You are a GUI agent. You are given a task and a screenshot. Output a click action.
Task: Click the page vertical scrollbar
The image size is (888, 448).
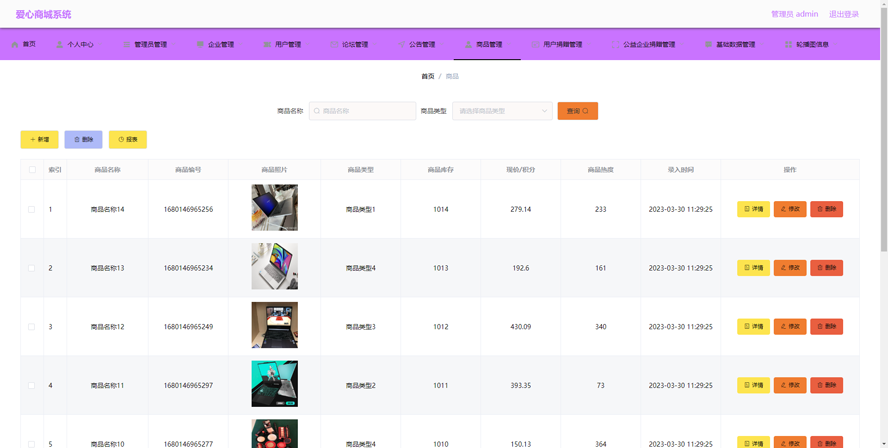coord(884,130)
